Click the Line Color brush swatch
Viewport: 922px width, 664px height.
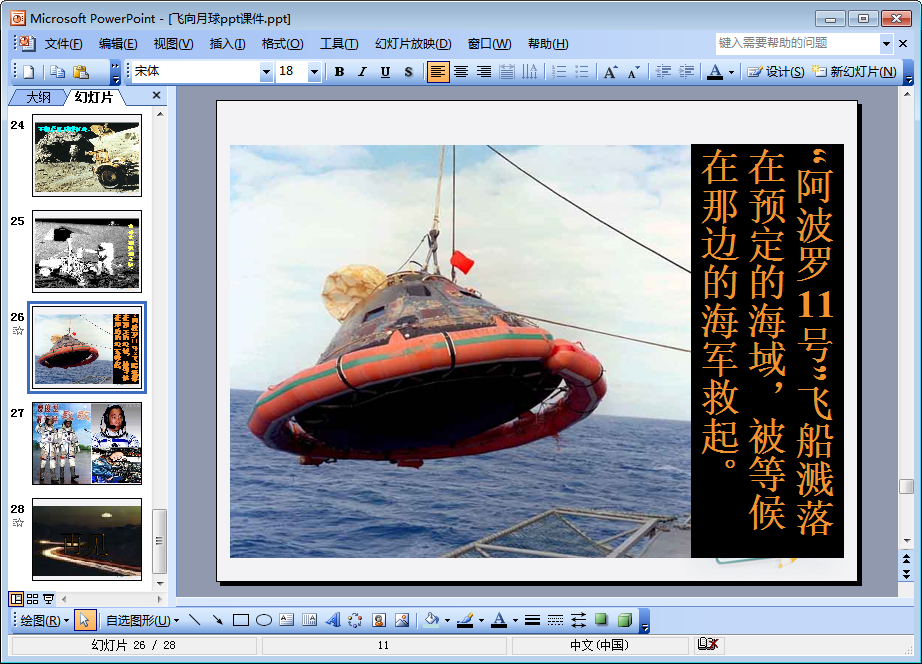point(465,620)
